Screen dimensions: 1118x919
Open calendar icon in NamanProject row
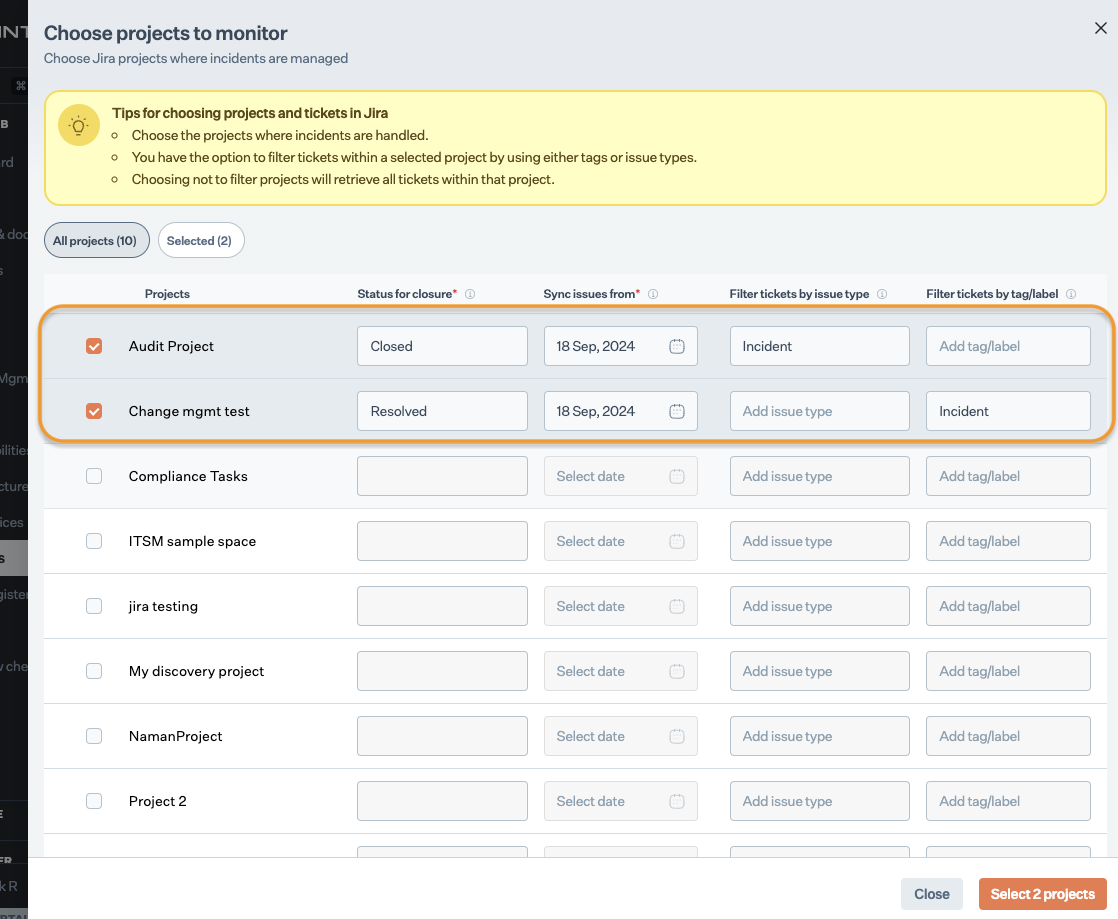(677, 736)
